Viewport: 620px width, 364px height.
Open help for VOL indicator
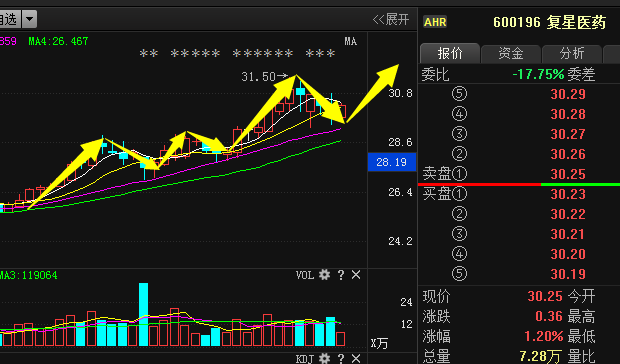[341, 275]
